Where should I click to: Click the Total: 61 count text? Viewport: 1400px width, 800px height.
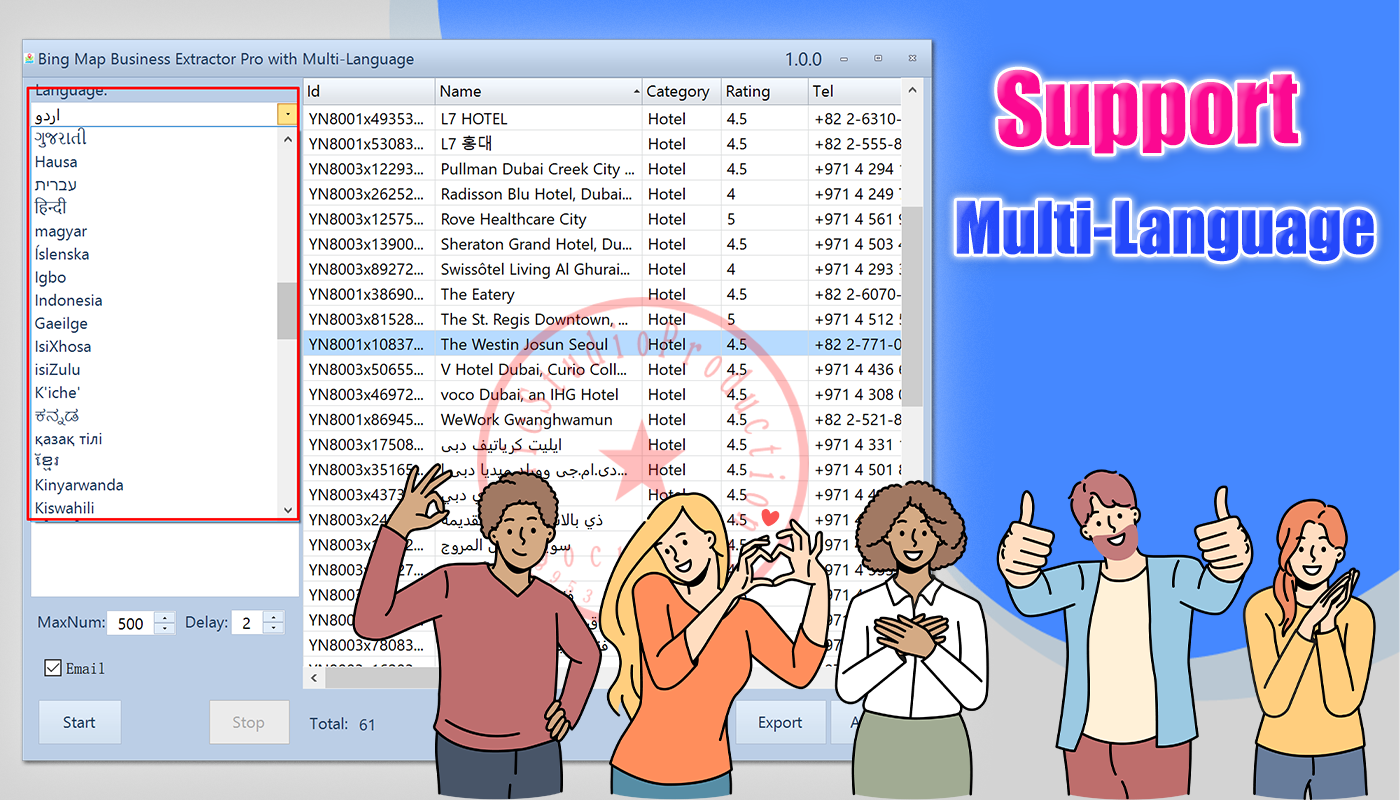(x=342, y=723)
